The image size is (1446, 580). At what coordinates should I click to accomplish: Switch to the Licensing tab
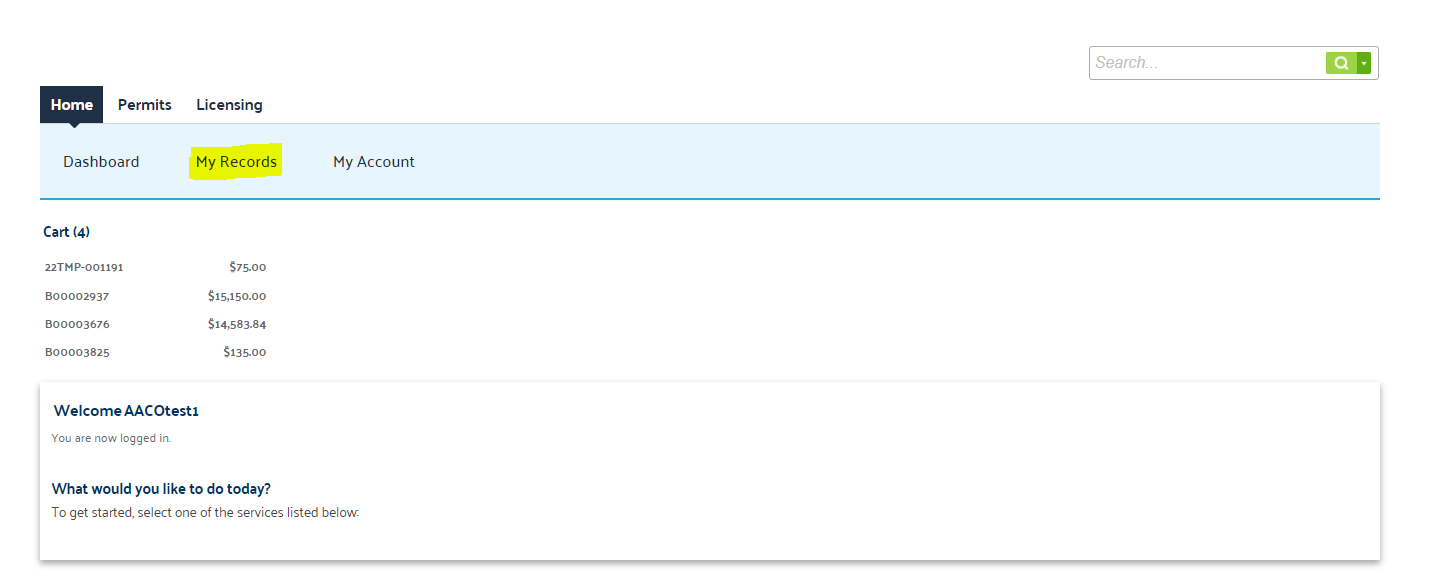click(229, 105)
